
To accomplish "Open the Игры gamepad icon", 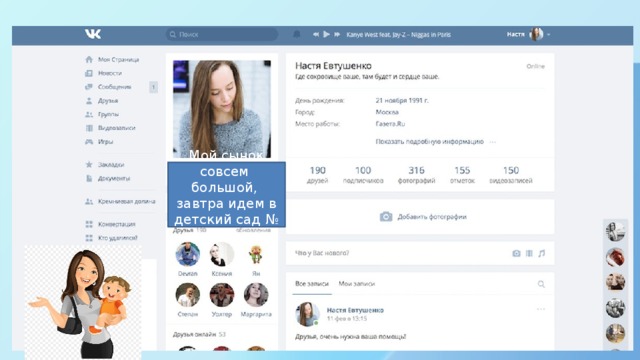I will [x=89, y=142].
